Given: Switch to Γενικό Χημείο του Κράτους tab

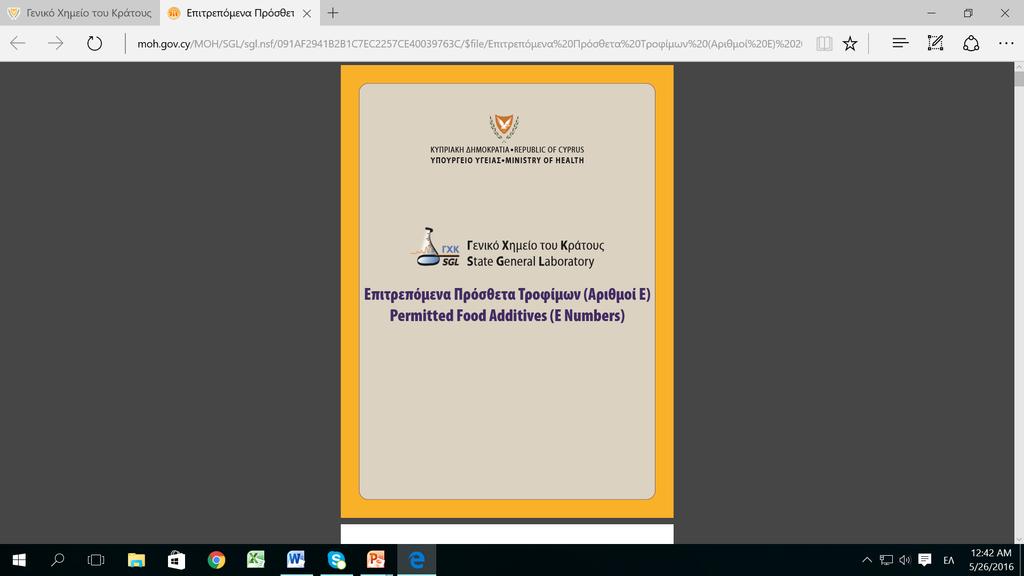Looking at the screenshot, I should coord(80,12).
